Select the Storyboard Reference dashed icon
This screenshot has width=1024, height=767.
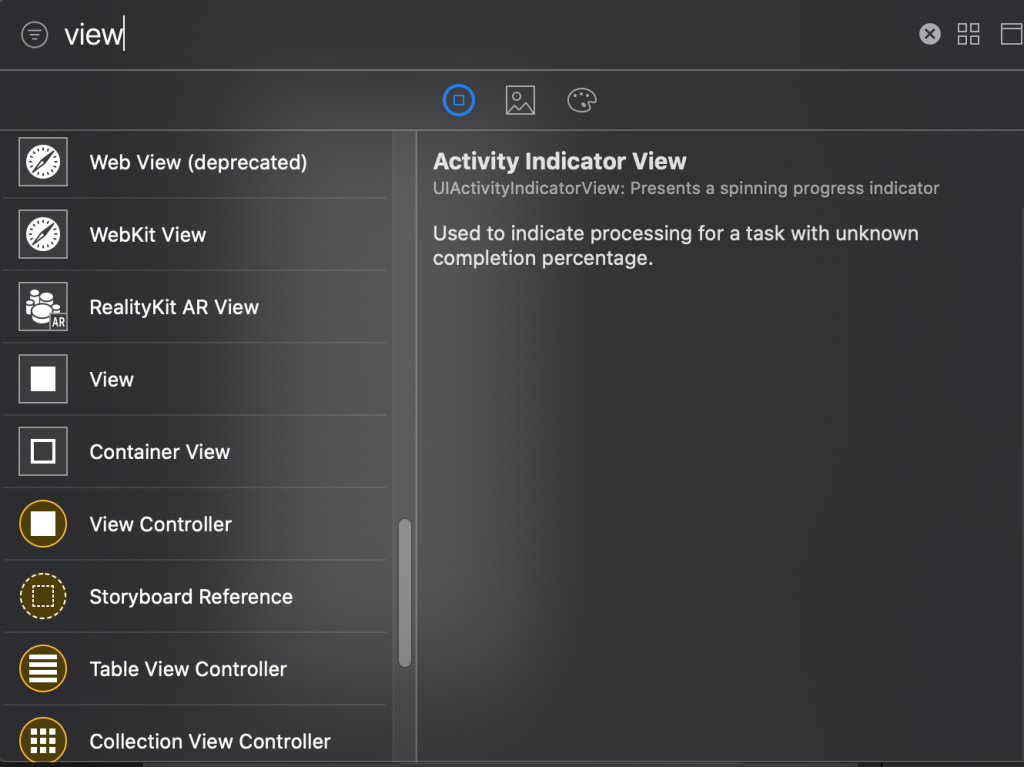coord(43,597)
